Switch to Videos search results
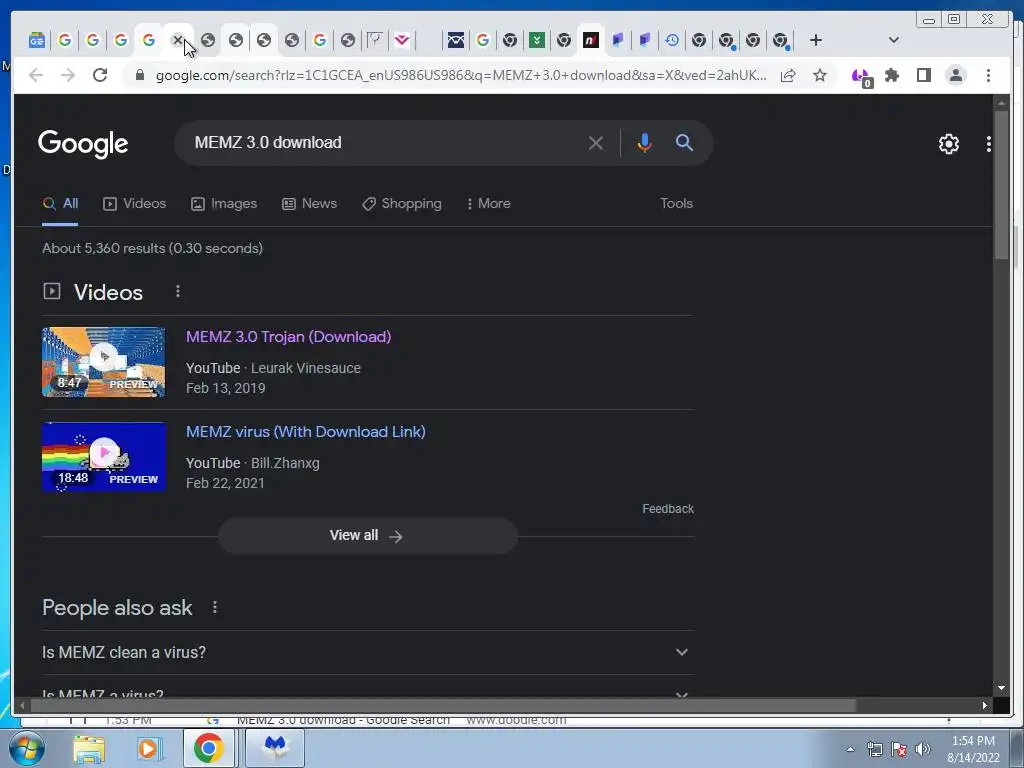 135,204
